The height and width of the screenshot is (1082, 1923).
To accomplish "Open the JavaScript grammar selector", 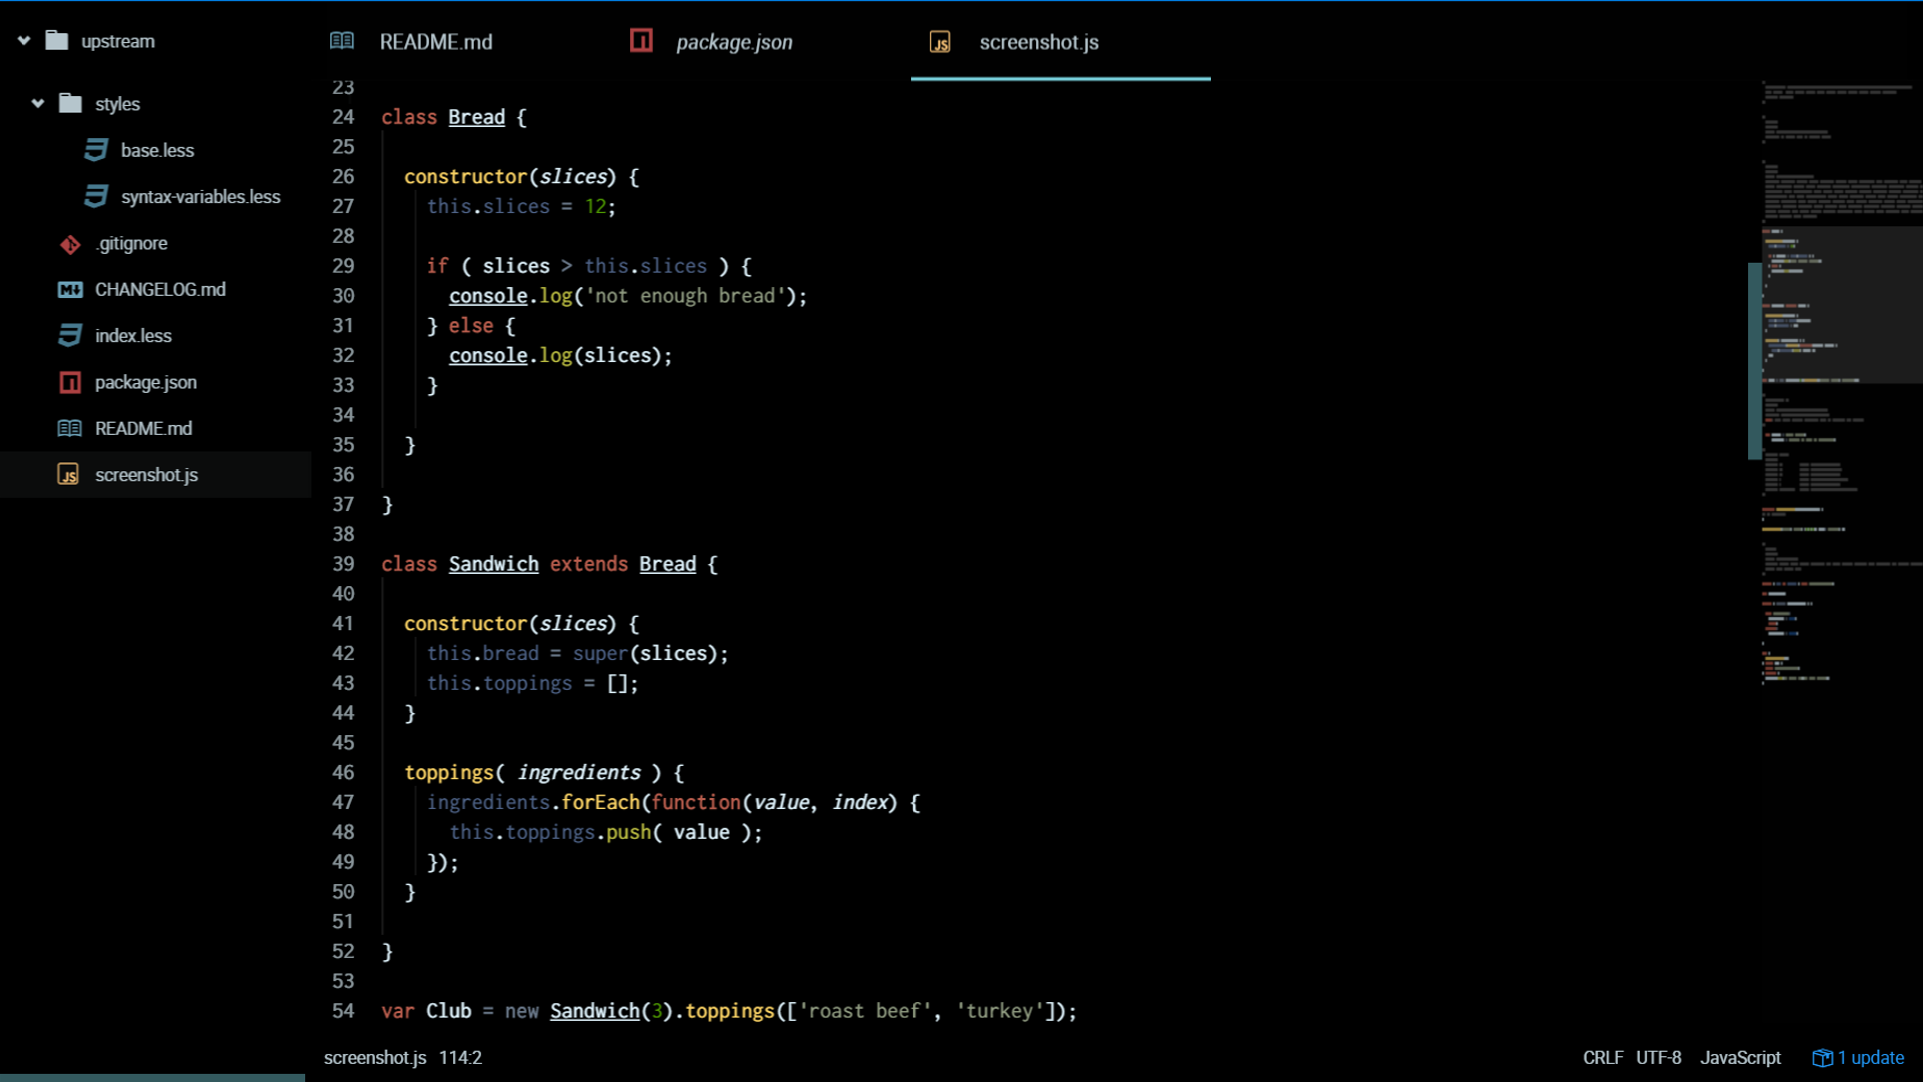I will click(x=1740, y=1058).
